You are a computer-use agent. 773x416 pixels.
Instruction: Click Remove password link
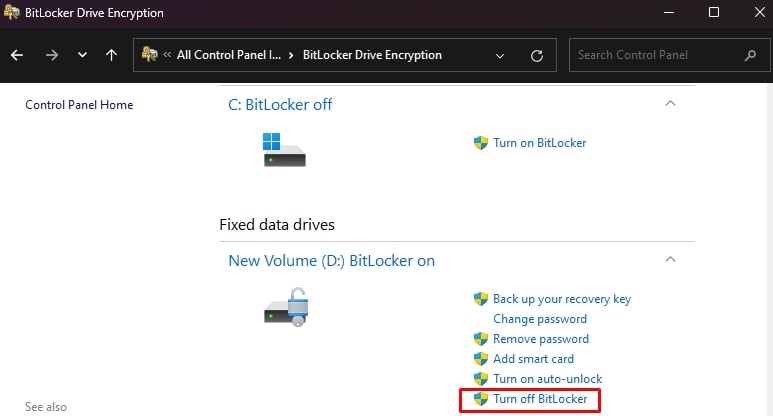coord(541,339)
